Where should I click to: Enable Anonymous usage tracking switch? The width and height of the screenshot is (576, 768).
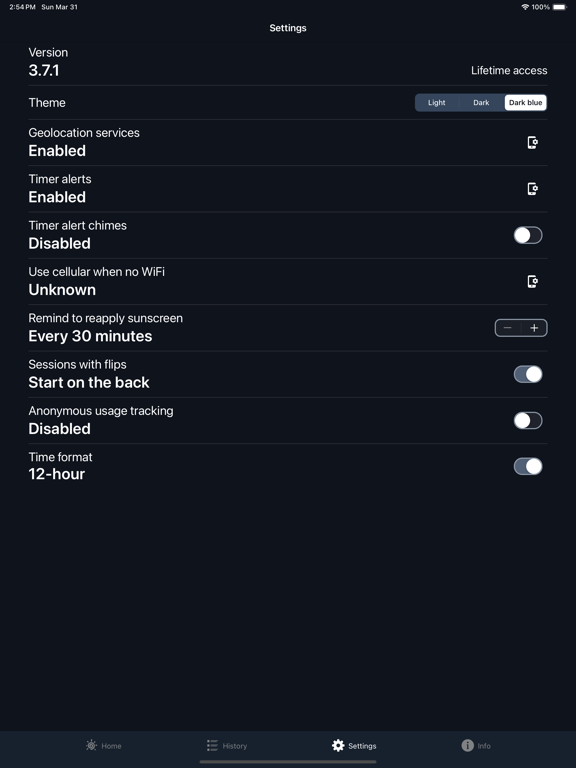tap(528, 420)
